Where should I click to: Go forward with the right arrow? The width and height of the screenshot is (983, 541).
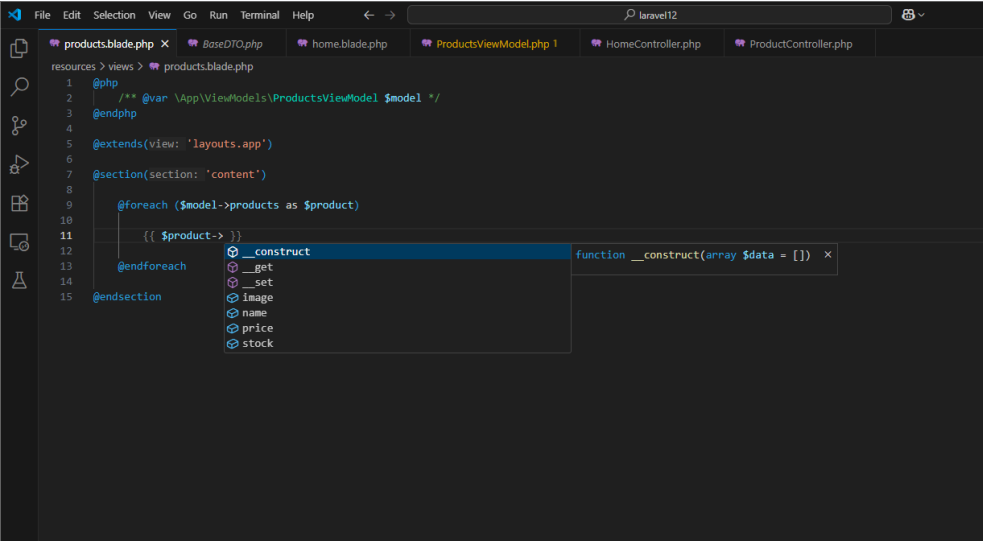(x=390, y=15)
